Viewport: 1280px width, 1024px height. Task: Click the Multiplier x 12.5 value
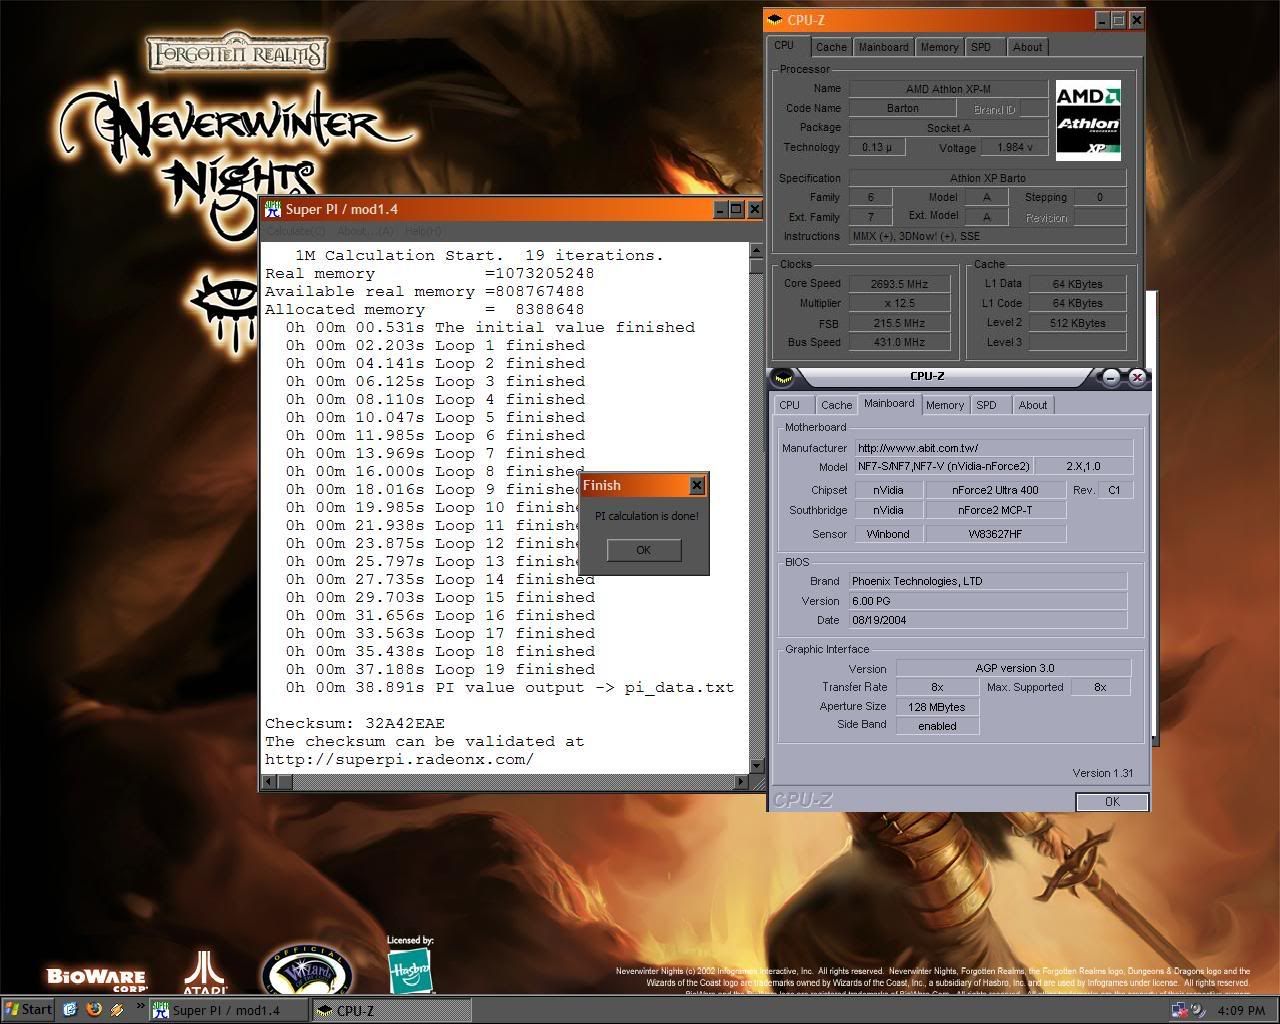coord(899,303)
